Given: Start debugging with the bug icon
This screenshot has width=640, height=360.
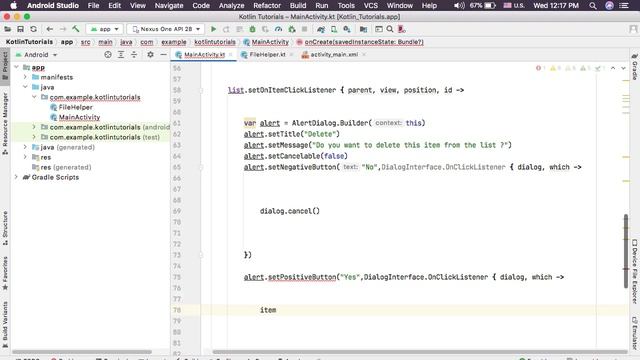Looking at the screenshot, I should (252, 29).
